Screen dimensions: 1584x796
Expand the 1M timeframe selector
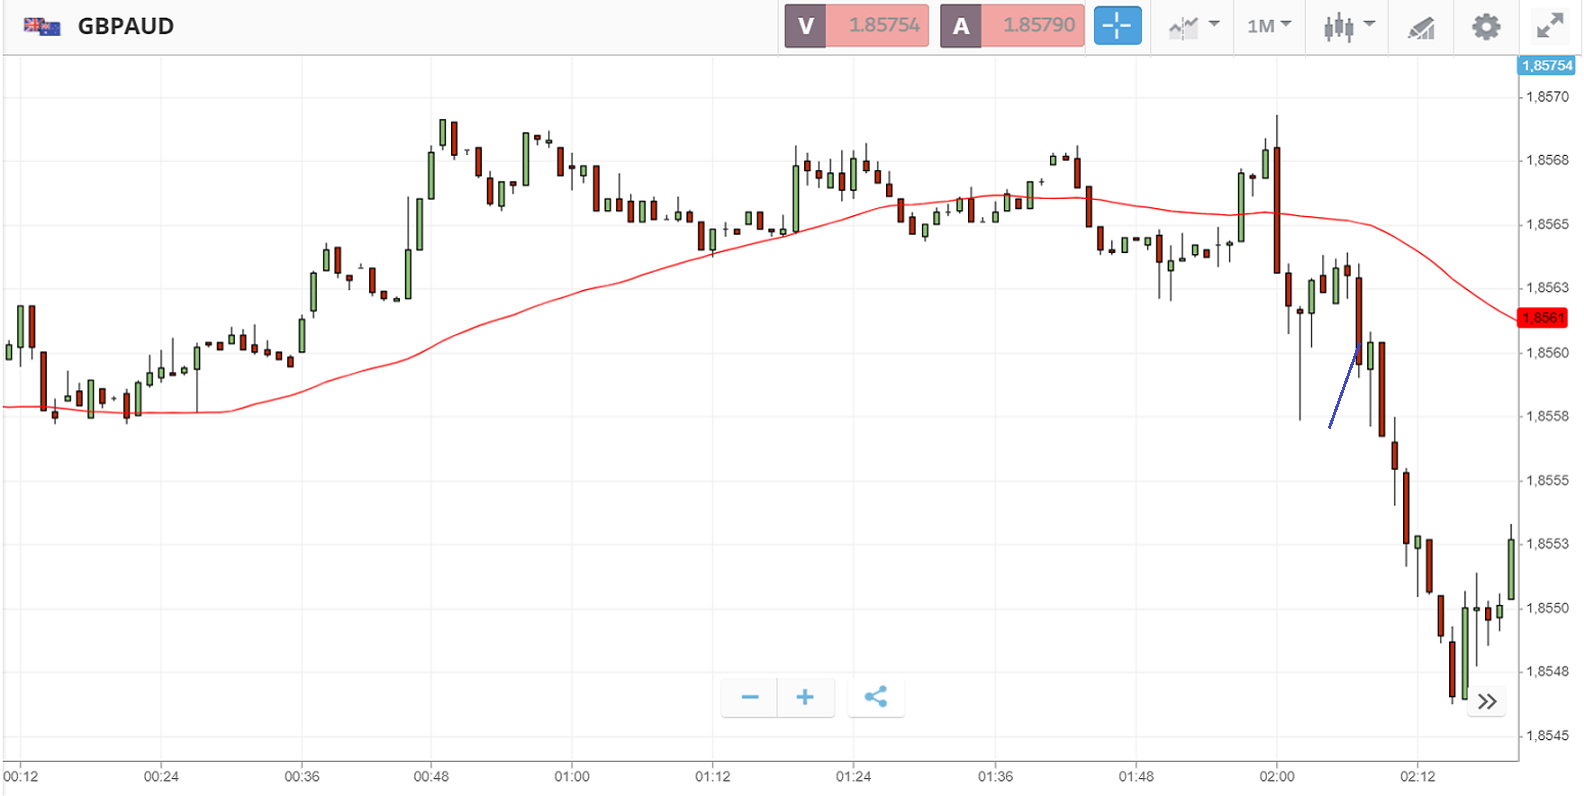(1269, 26)
